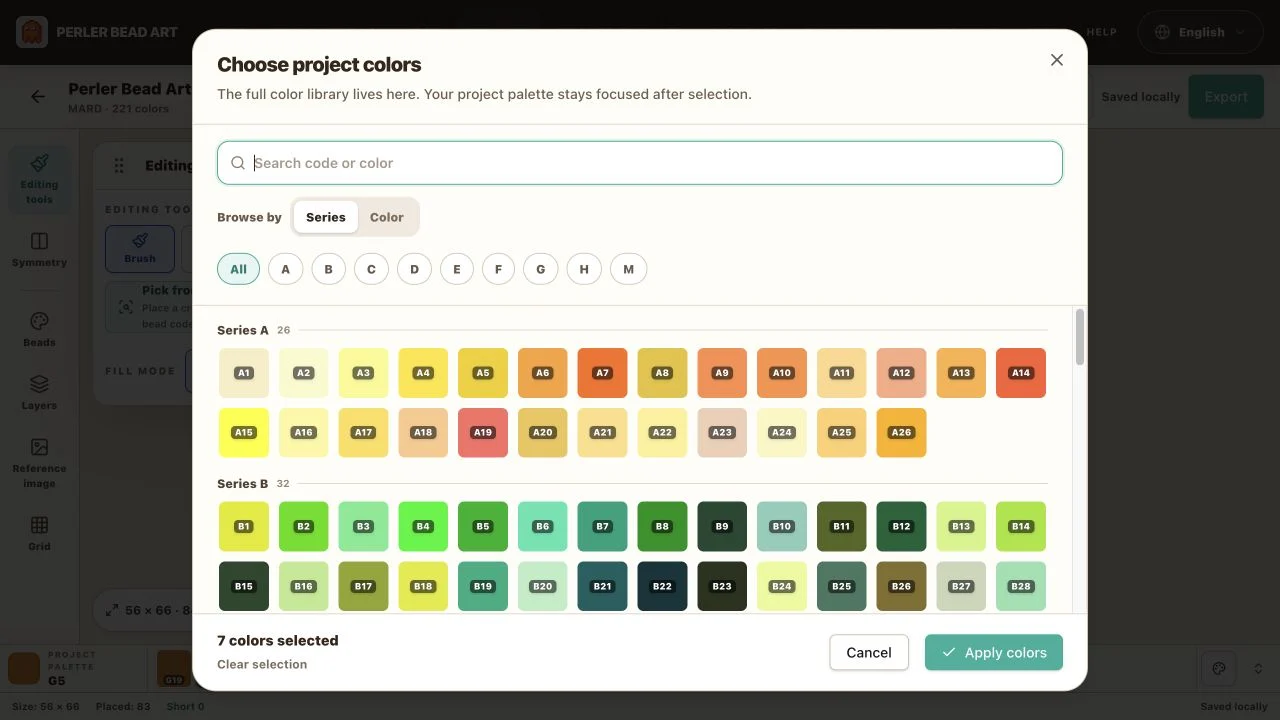Close the Choose project colors dialog
Screen dimensions: 1280x720
click(x=1057, y=60)
